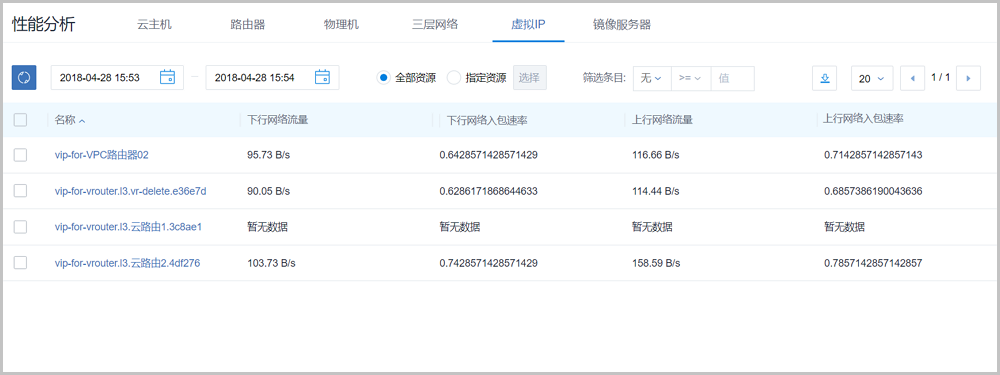Image resolution: width=1000 pixels, height=375 pixels.
Task: Open calendar icon for start time 15:53
Action: [167, 77]
